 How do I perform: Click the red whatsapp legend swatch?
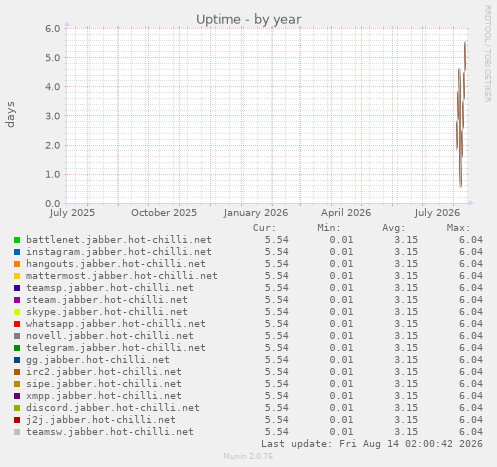pos(17,324)
